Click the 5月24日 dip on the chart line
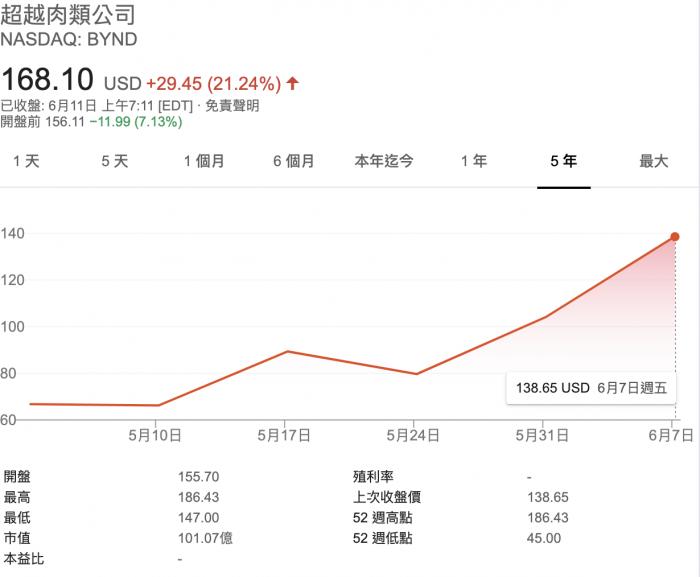 [416, 374]
